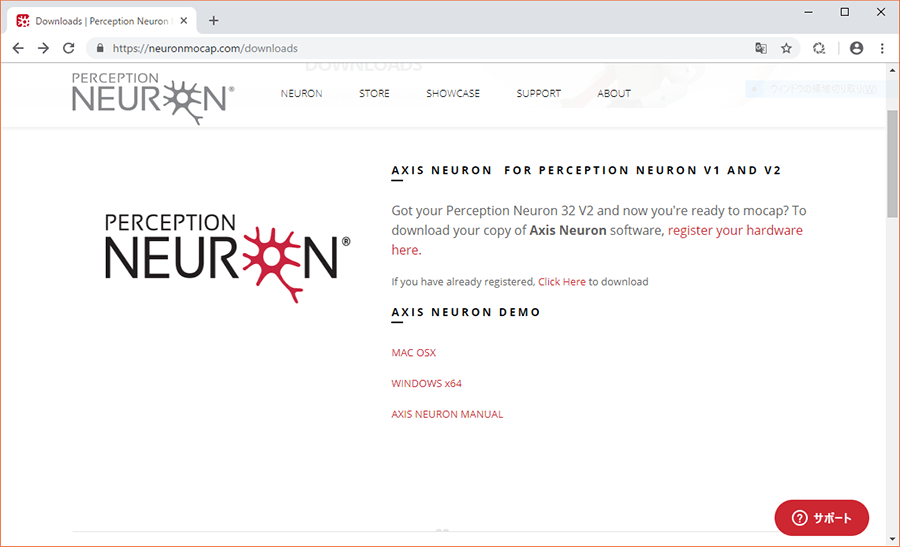The height and width of the screenshot is (547, 900).
Task: Click the Perception Neuron tab favicon
Action: pos(23,21)
